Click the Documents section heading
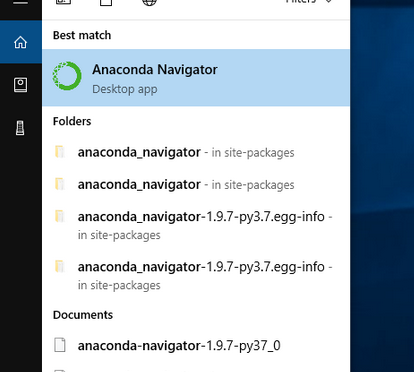 tap(83, 315)
